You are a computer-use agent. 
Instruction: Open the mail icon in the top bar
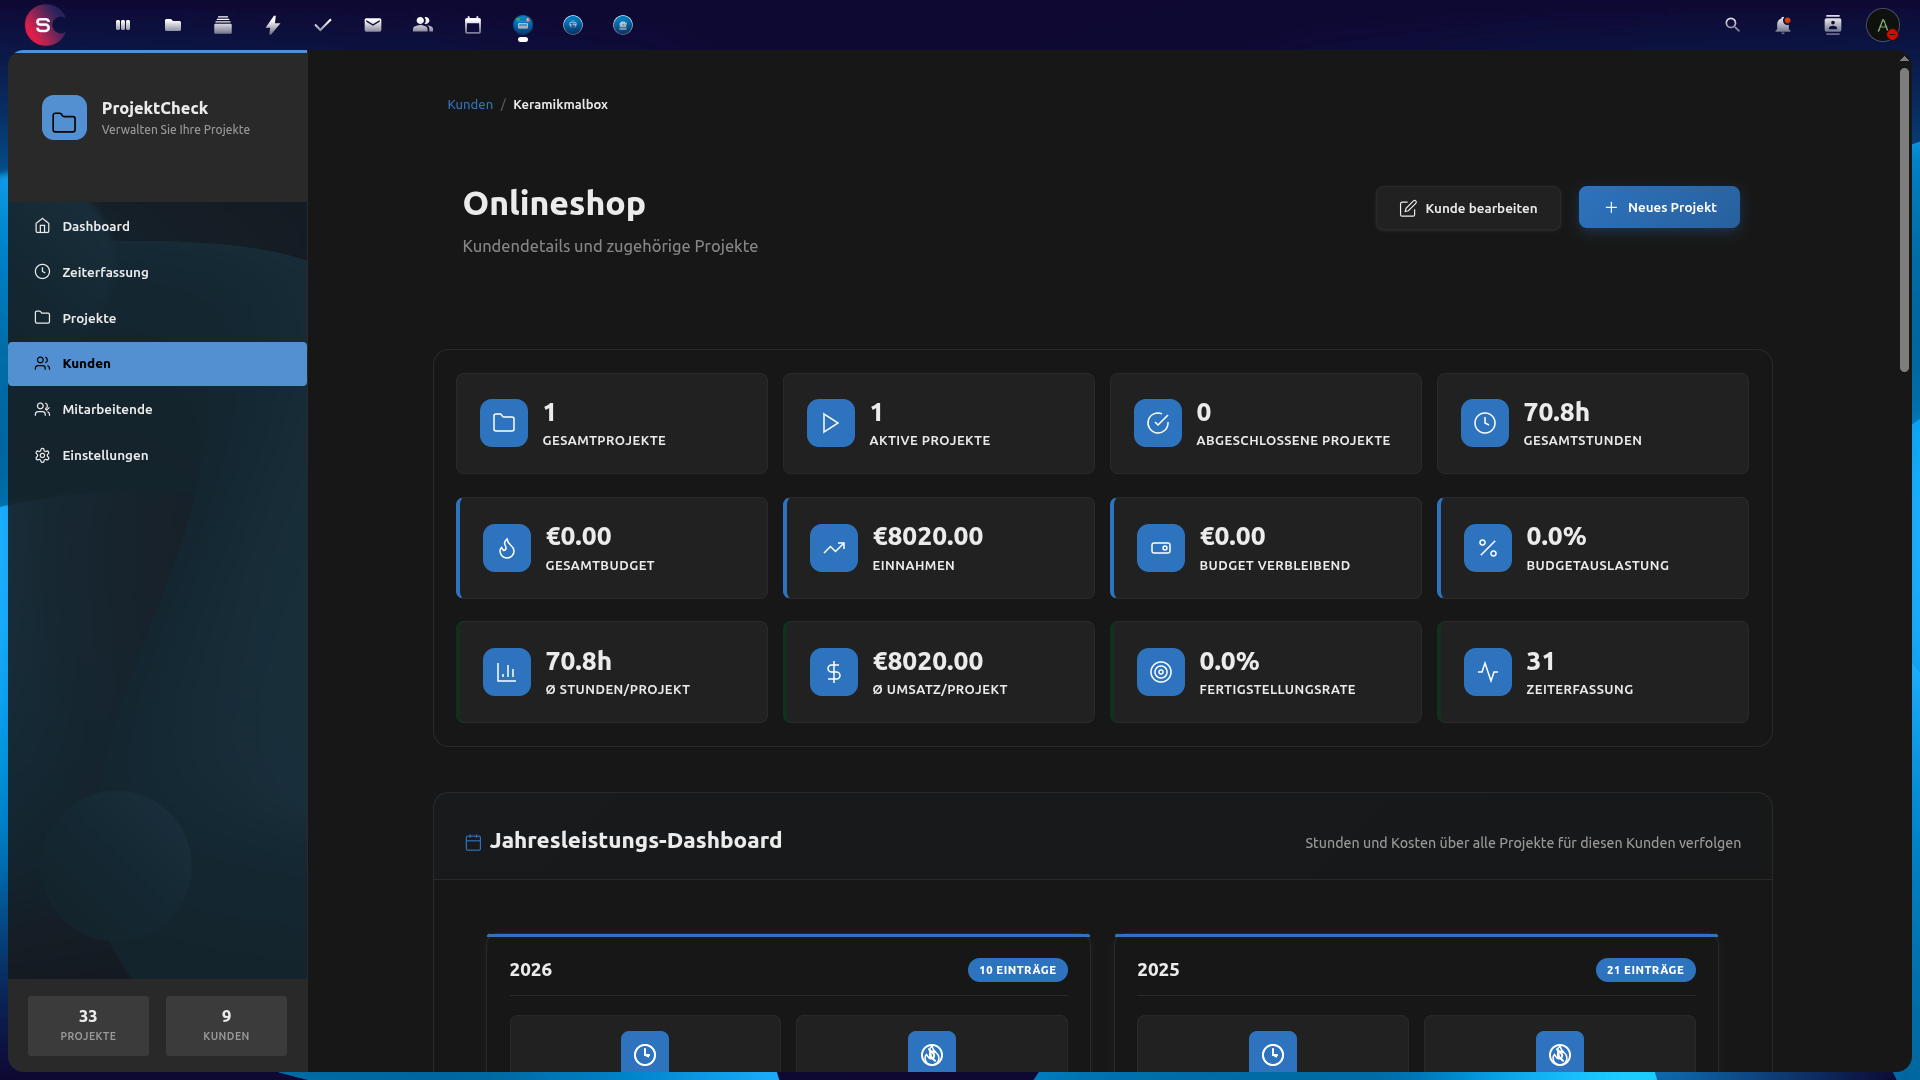click(373, 25)
